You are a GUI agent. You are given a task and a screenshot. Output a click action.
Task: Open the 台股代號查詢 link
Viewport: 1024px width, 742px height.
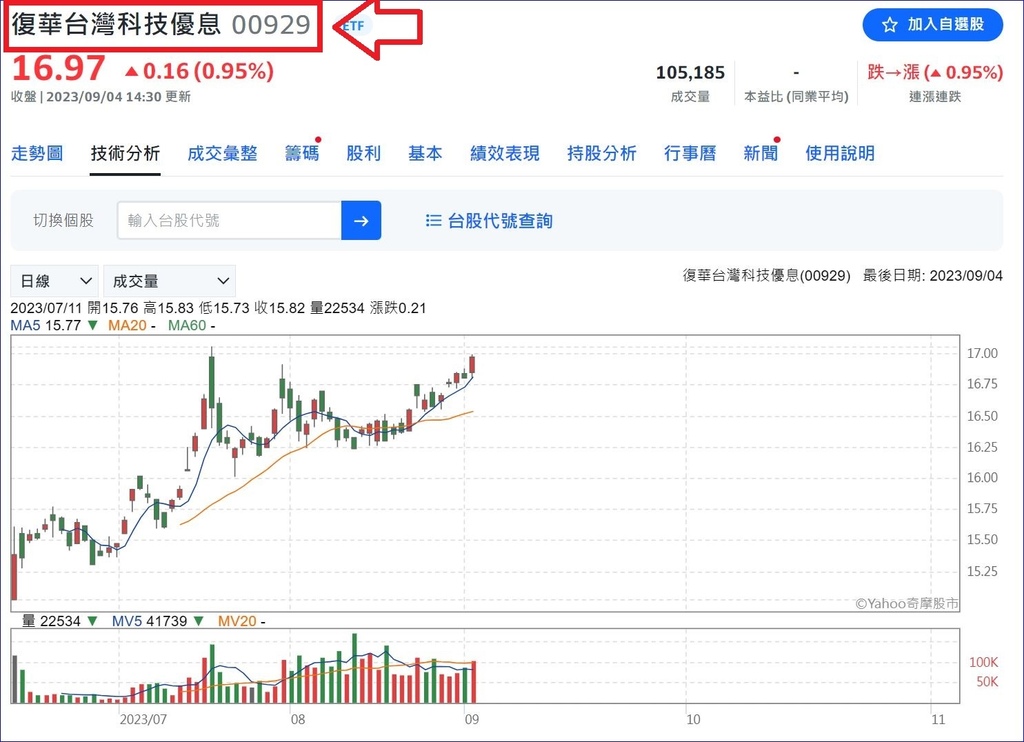point(500,221)
